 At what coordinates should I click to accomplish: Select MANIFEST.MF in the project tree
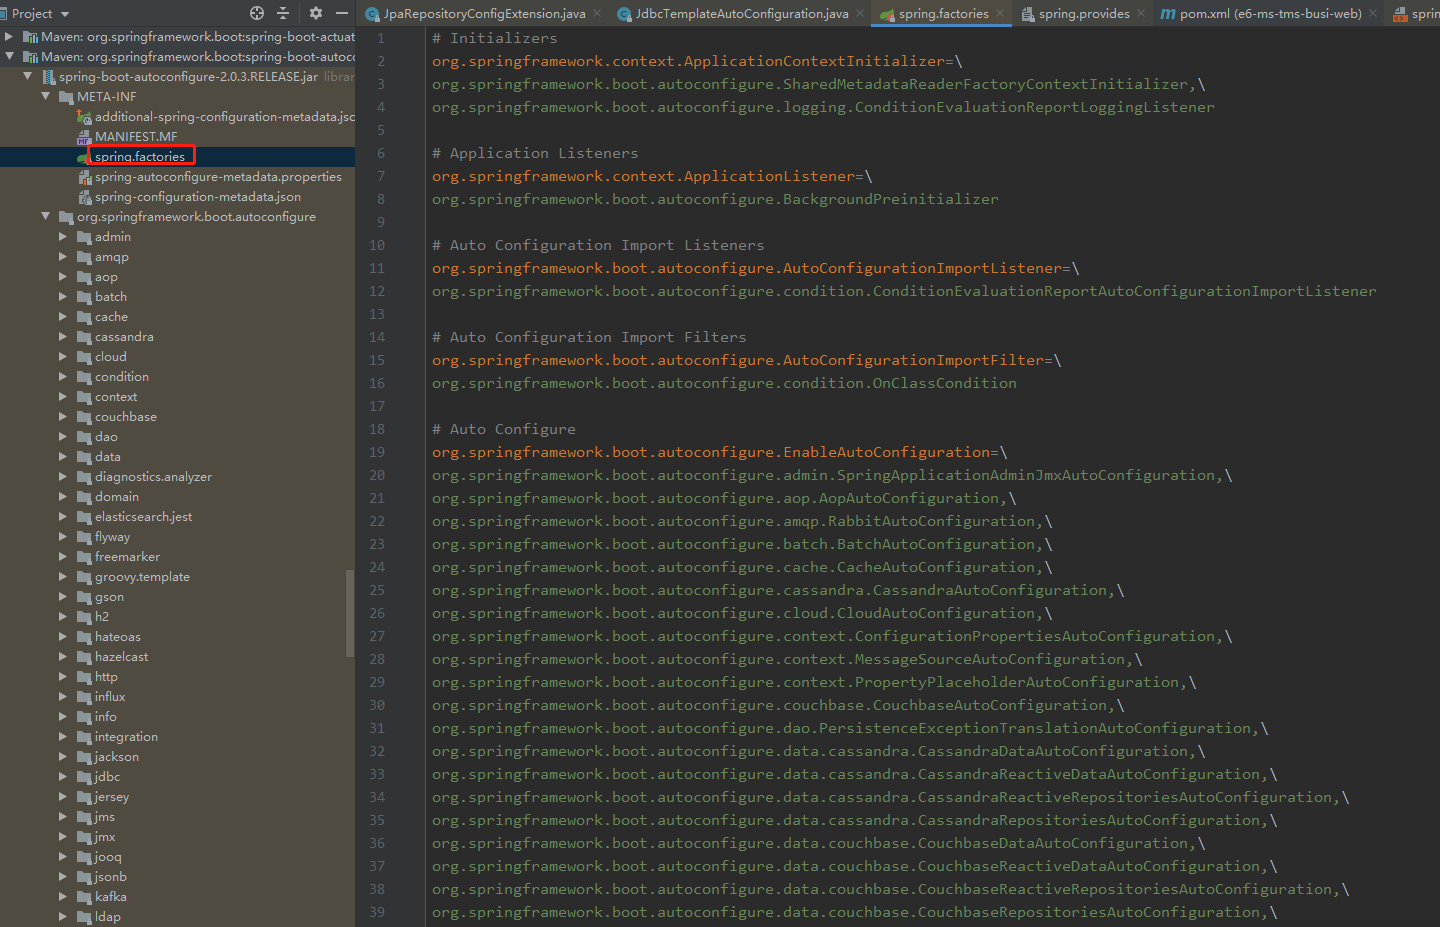coord(136,137)
